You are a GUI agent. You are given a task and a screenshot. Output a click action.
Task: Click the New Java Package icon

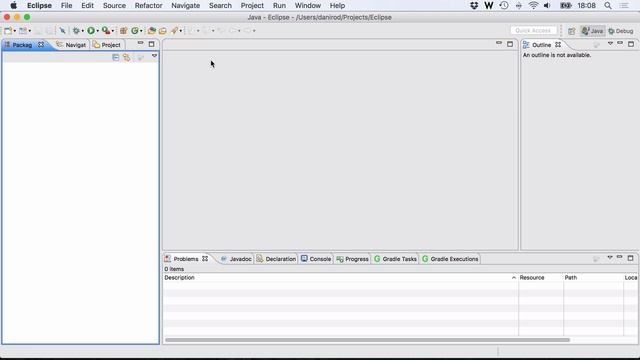click(123, 31)
